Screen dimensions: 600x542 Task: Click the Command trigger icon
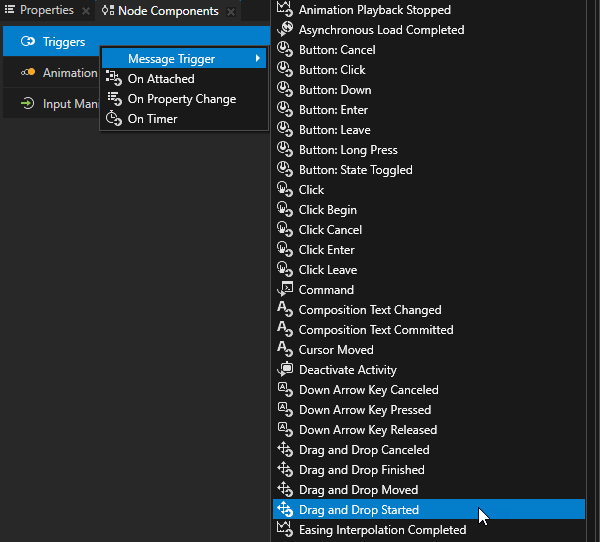point(285,289)
